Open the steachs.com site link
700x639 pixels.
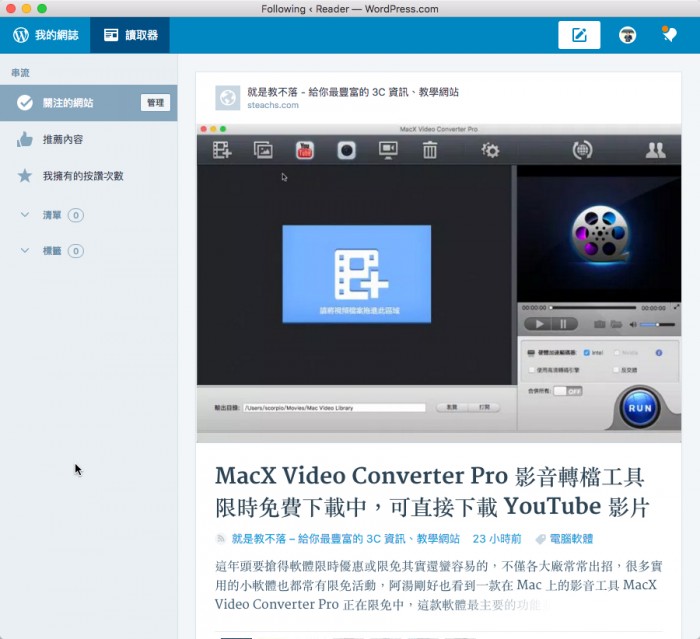(x=273, y=105)
